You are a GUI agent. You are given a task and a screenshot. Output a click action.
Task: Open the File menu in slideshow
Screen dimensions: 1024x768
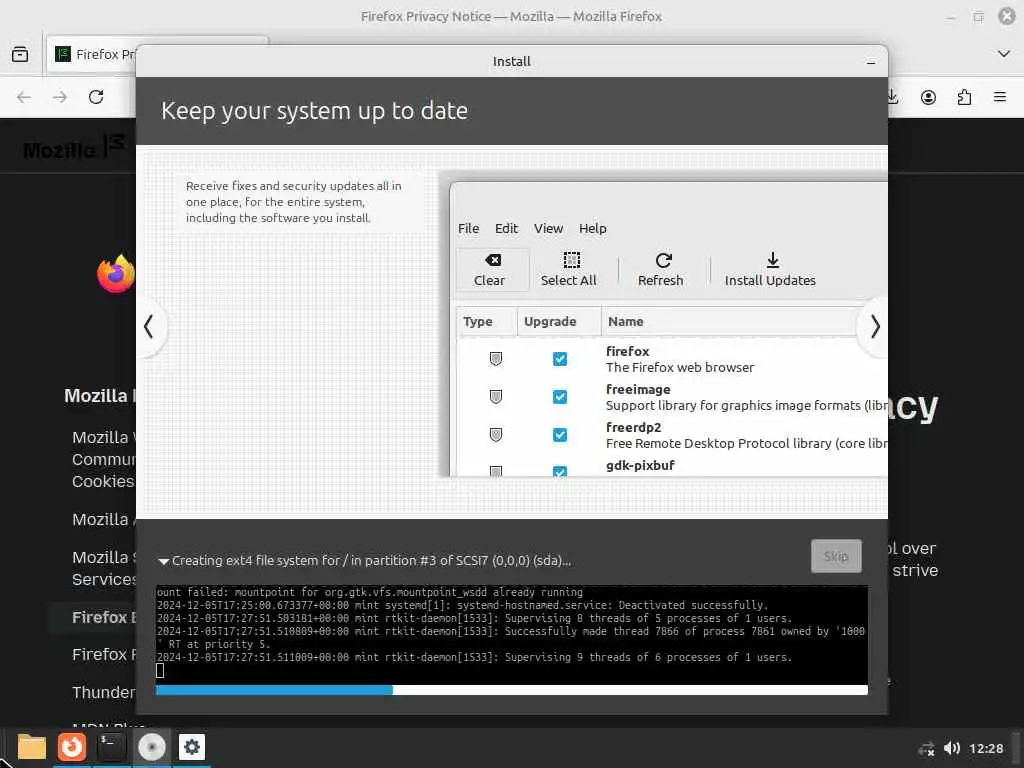pyautogui.click(x=468, y=229)
